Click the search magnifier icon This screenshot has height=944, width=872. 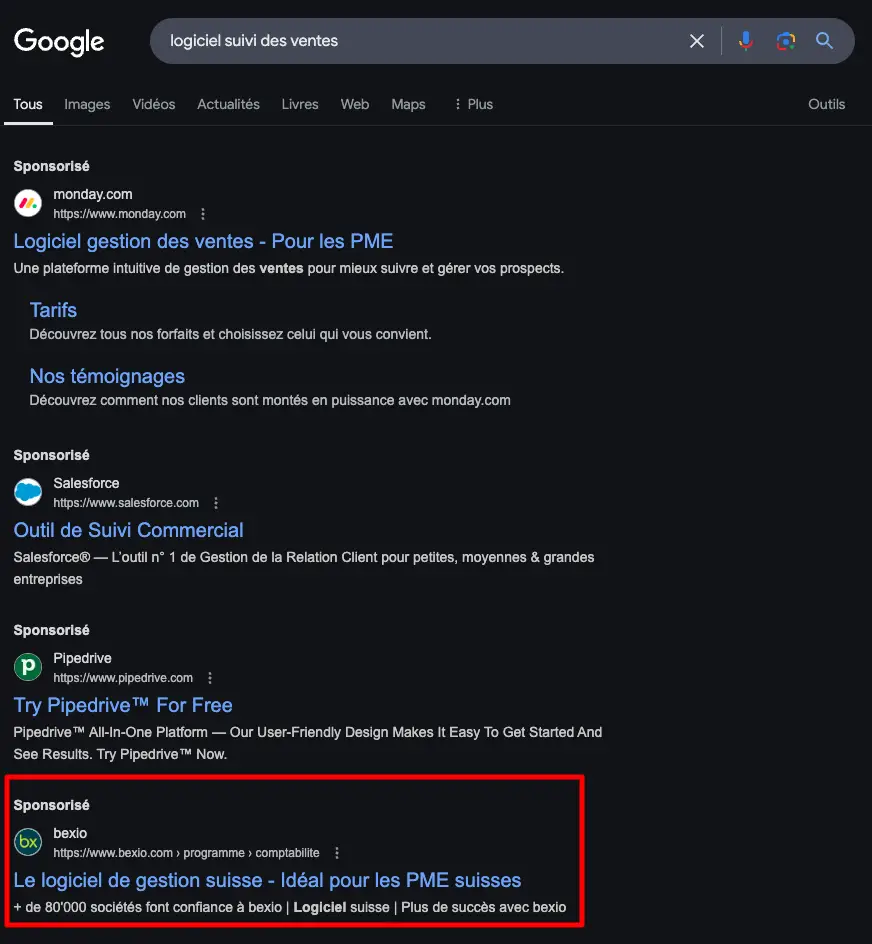825,41
